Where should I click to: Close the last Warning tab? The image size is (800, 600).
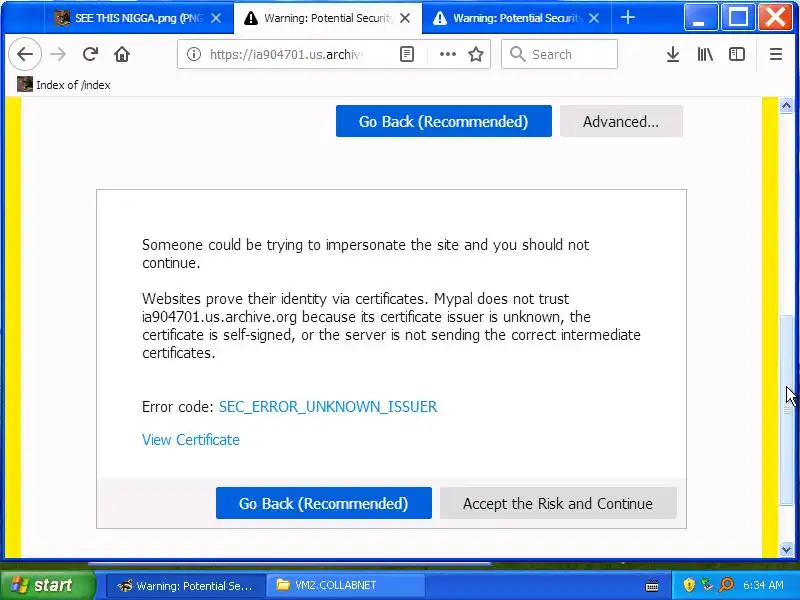point(594,18)
